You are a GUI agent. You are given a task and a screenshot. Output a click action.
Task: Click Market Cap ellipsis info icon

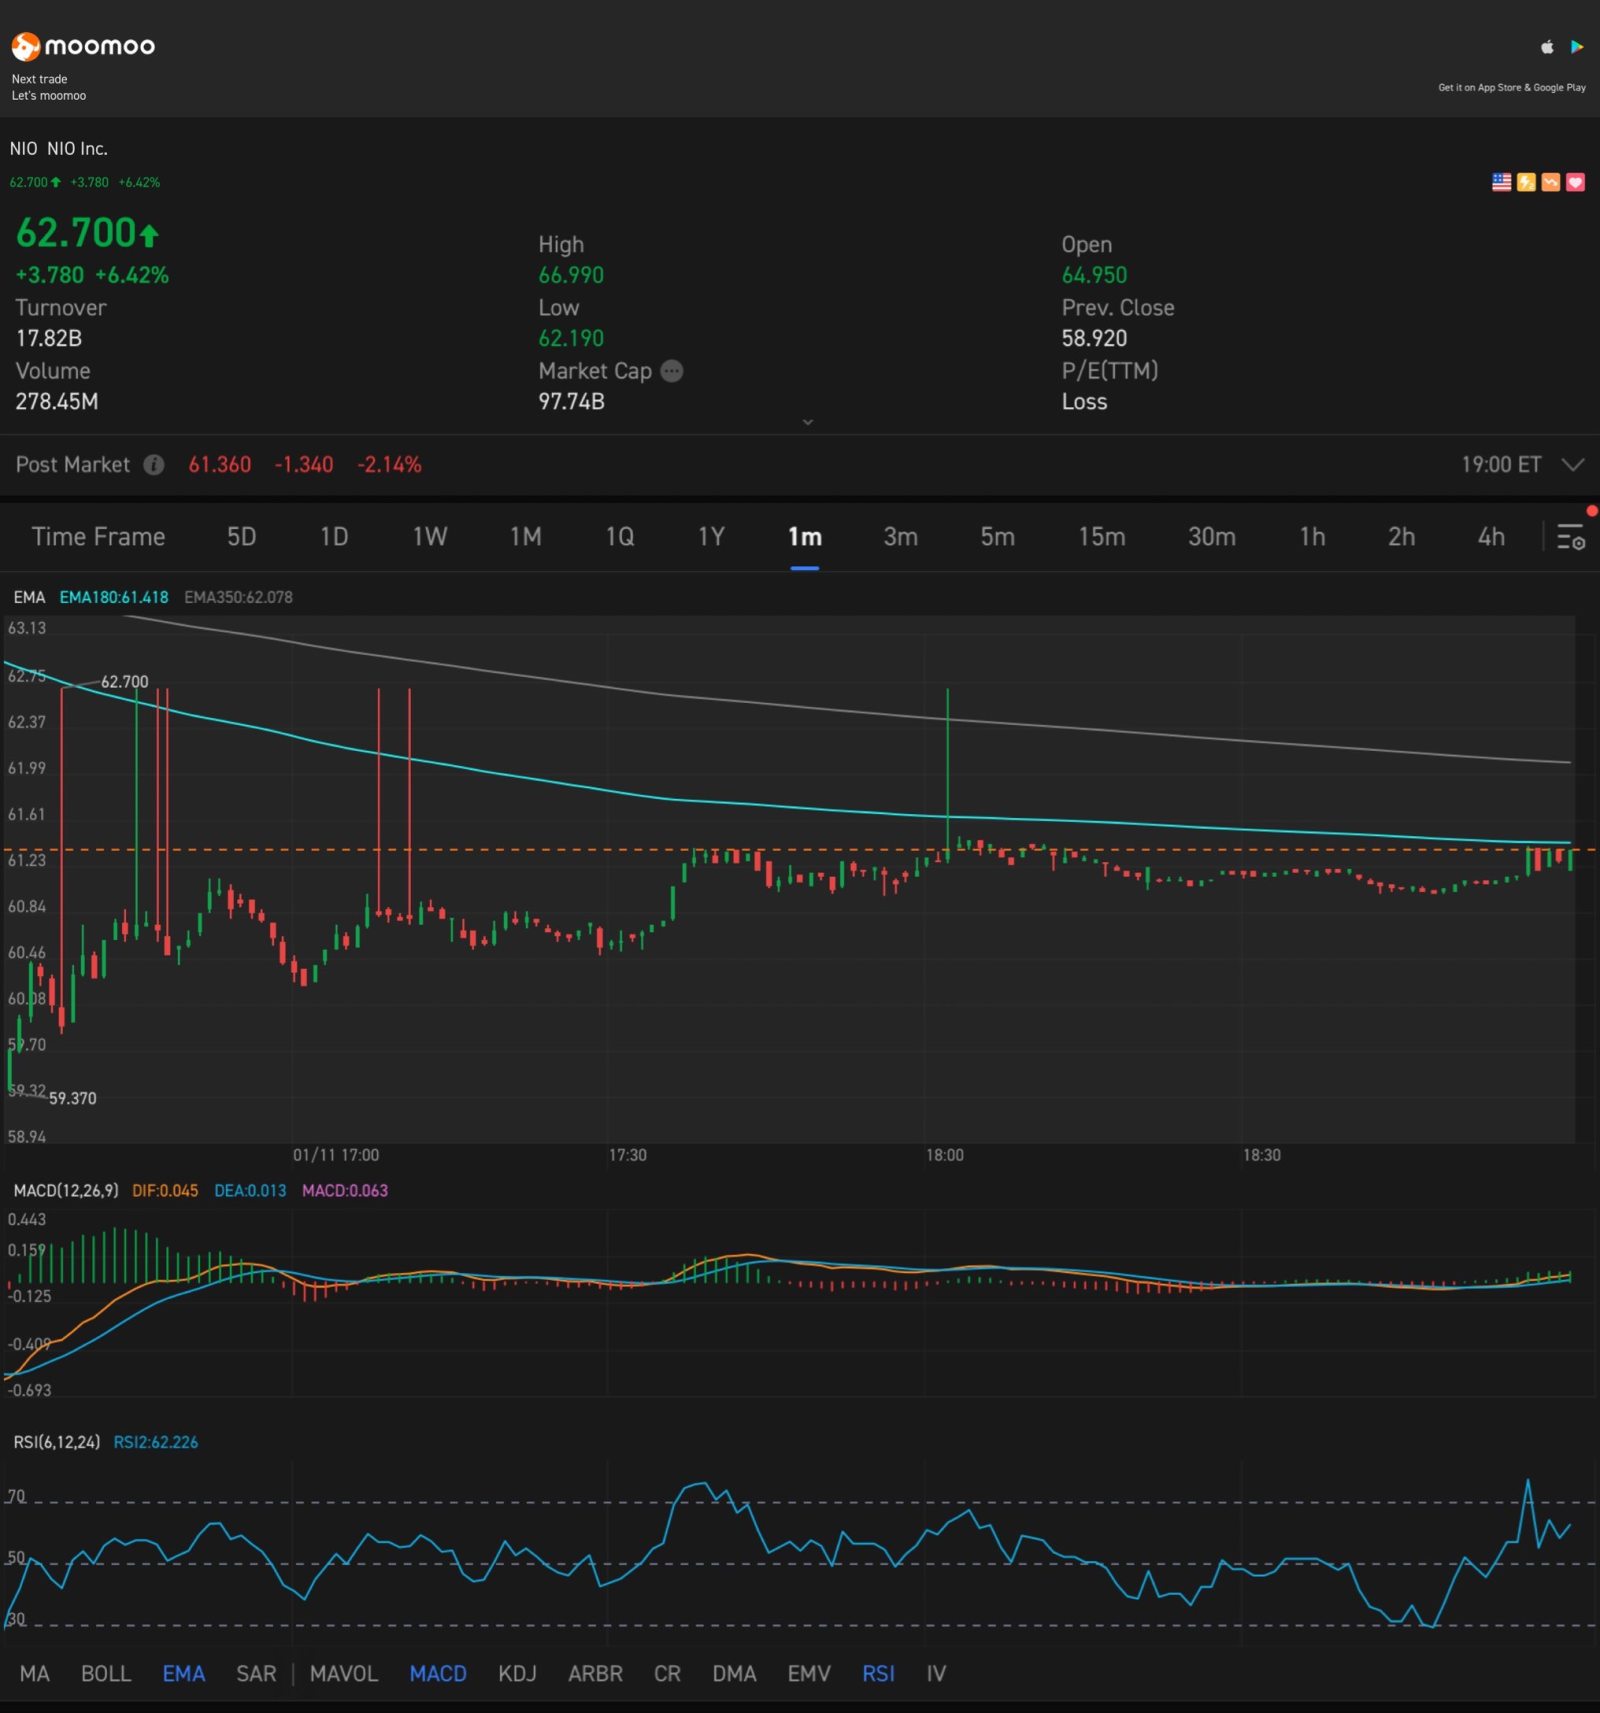pyautogui.click(x=672, y=371)
